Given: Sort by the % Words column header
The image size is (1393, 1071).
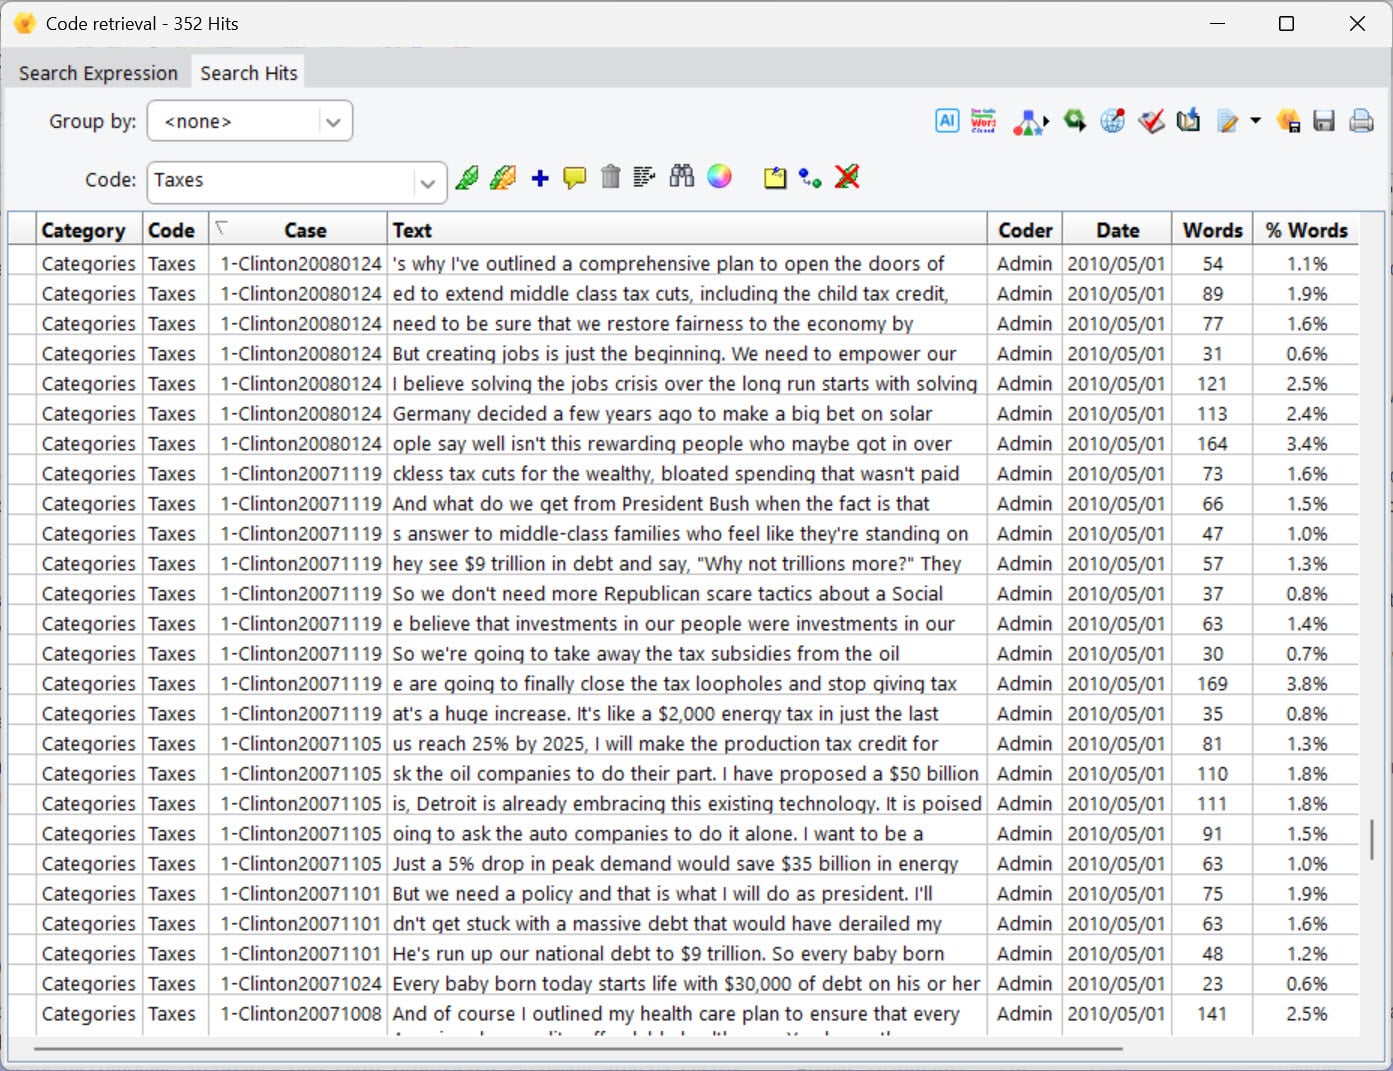Looking at the screenshot, I should click(x=1306, y=229).
